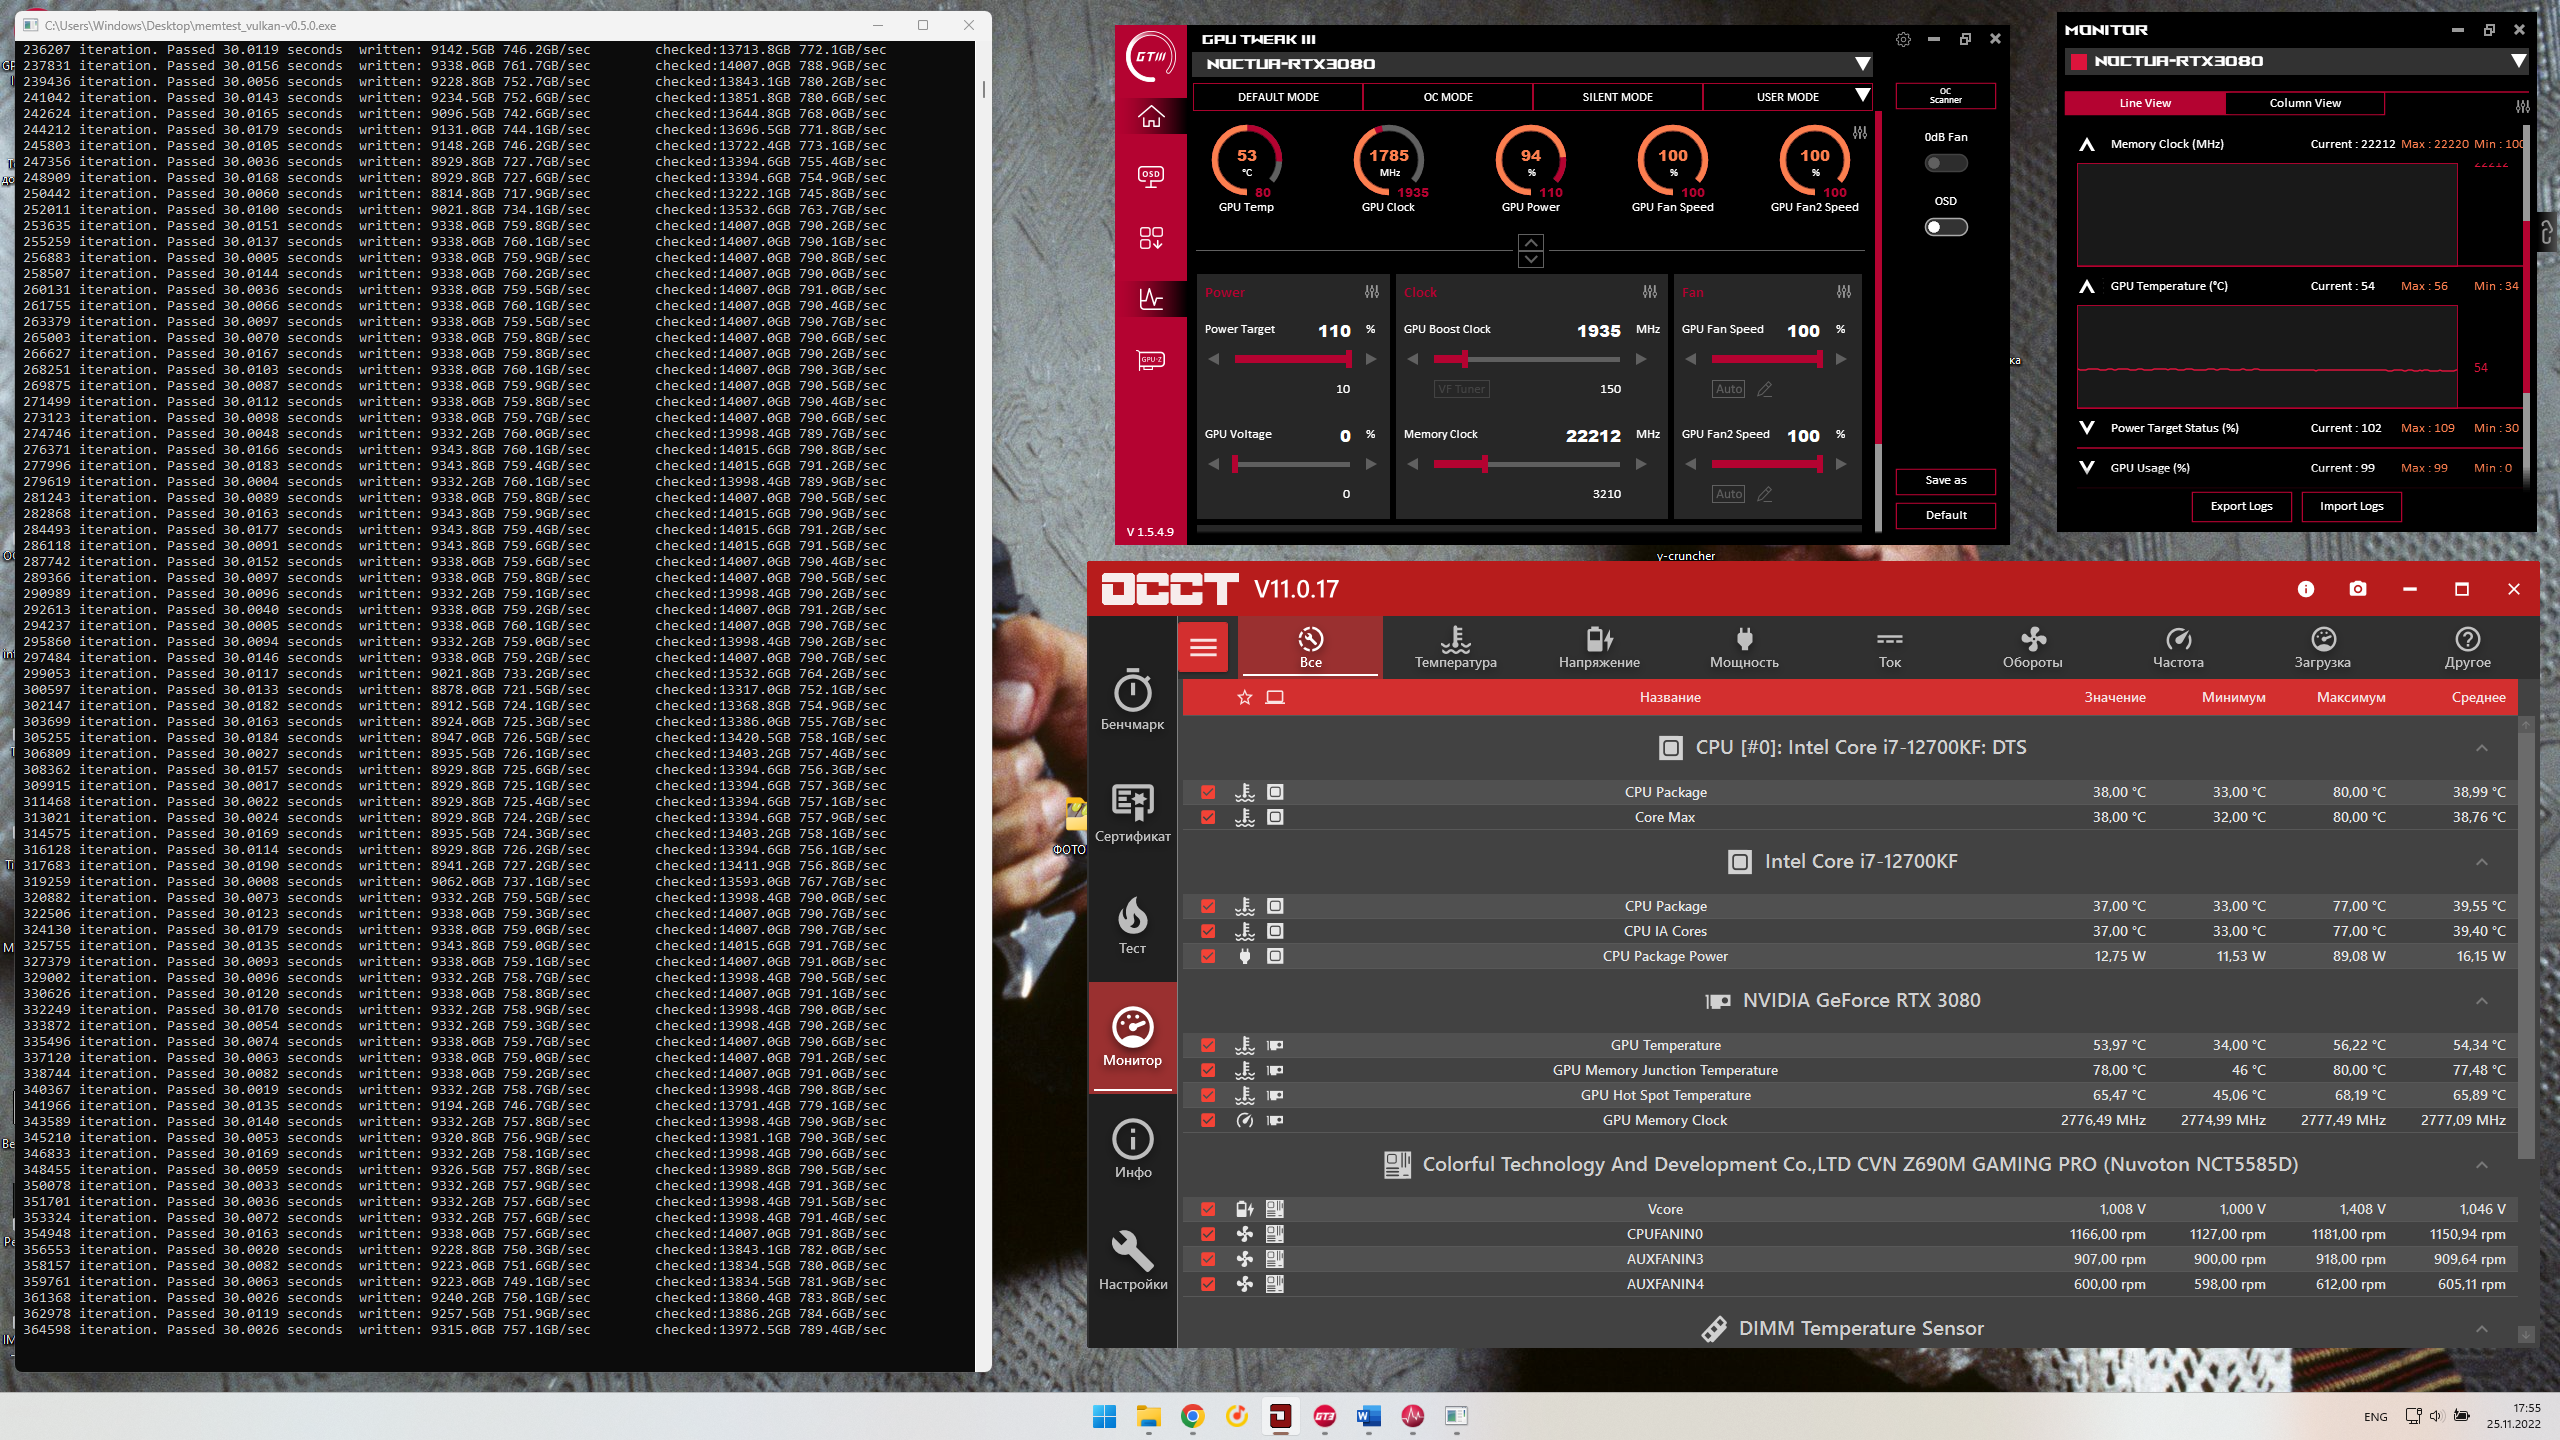Collapse the NVIDIA GeForce RTX 3080 group
This screenshot has width=2560, height=1440.
coord(2481,1001)
